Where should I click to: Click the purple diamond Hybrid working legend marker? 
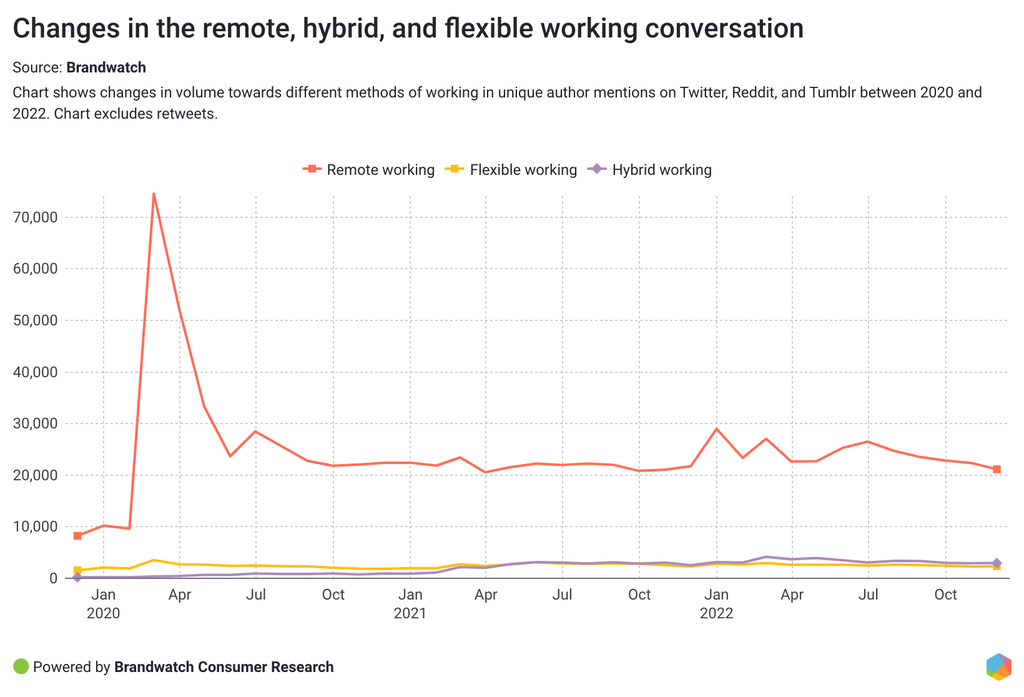[597, 170]
